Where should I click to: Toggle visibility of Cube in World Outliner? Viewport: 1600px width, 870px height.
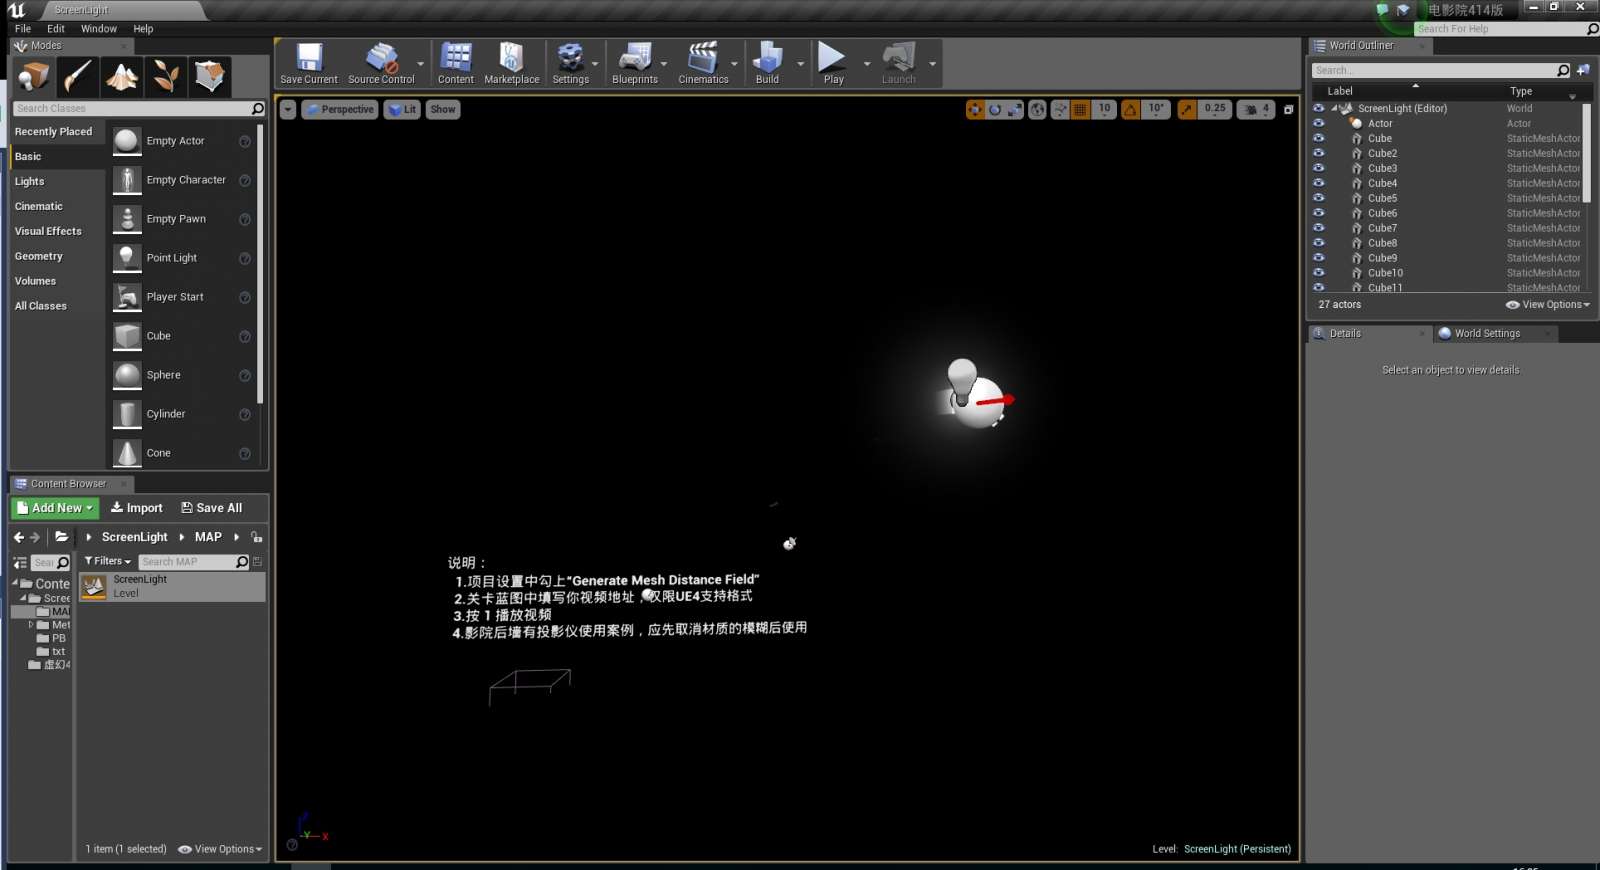pyautogui.click(x=1318, y=138)
